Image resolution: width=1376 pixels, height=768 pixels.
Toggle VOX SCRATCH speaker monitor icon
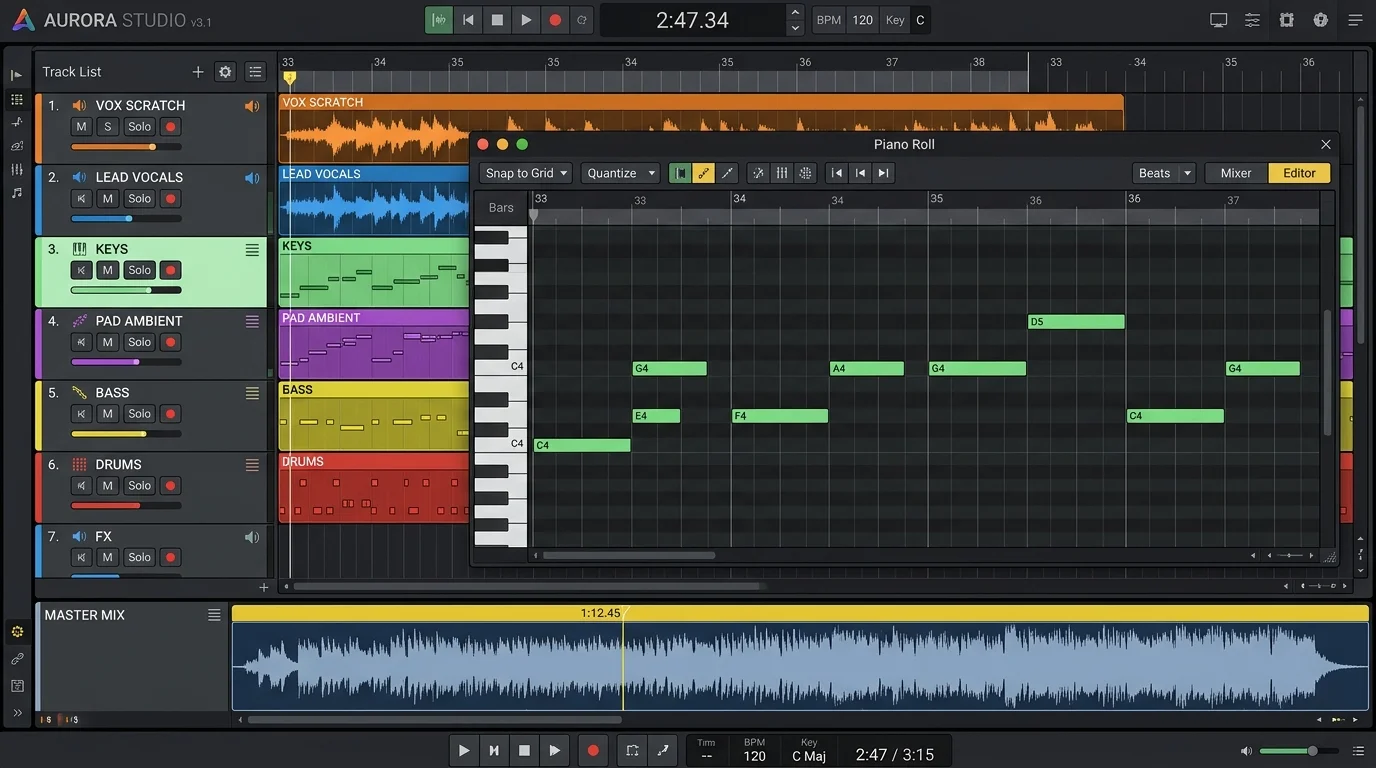pos(252,106)
